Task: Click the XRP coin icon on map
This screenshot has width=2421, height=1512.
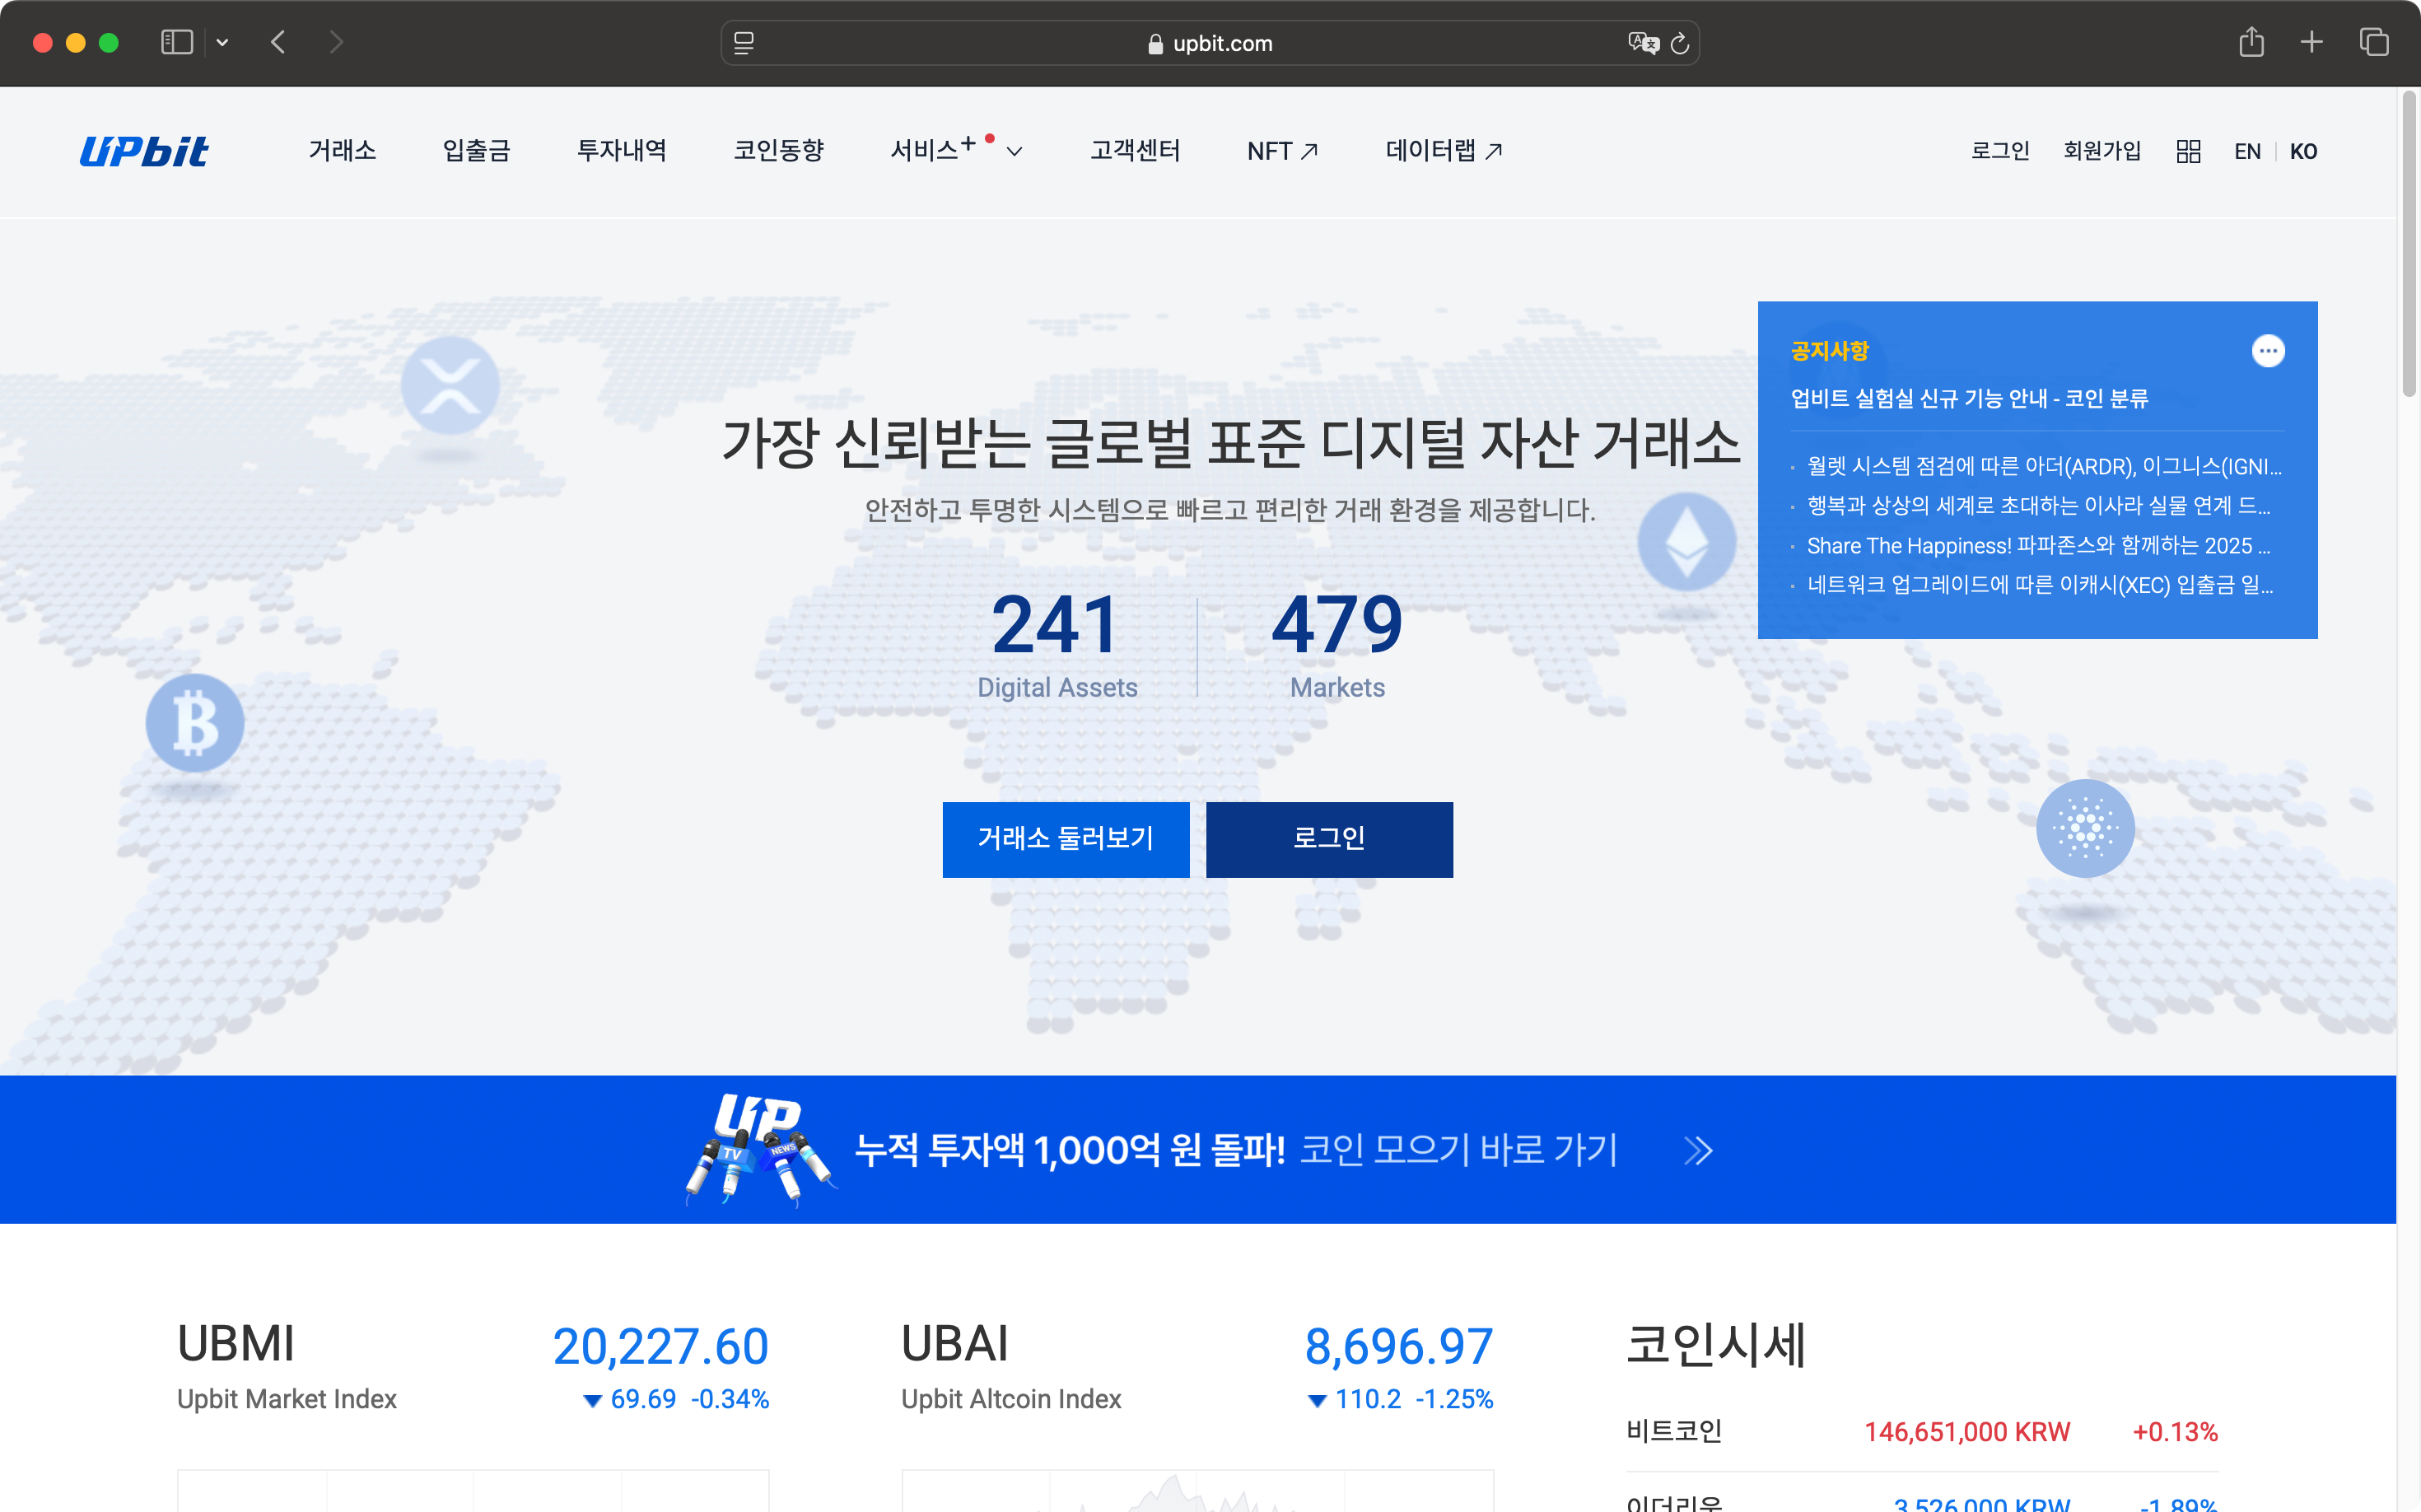Action: [450, 385]
